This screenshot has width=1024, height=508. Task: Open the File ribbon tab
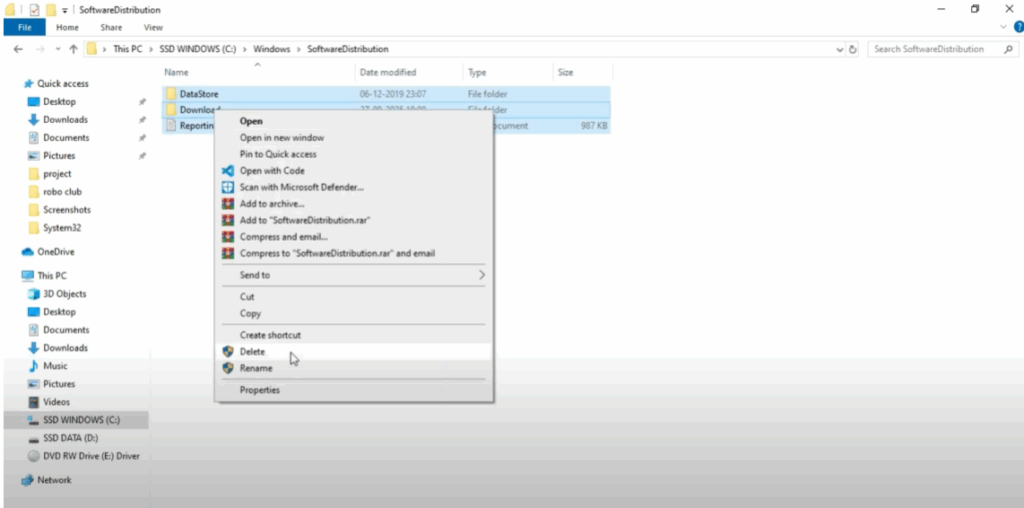click(x=25, y=27)
